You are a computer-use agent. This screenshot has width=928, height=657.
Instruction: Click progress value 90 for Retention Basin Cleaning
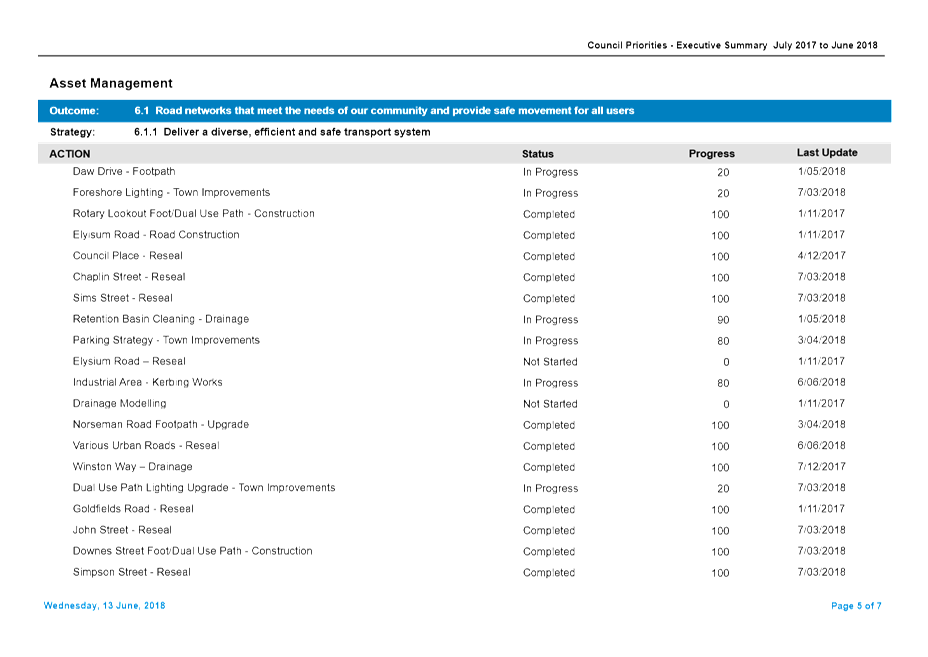point(723,320)
